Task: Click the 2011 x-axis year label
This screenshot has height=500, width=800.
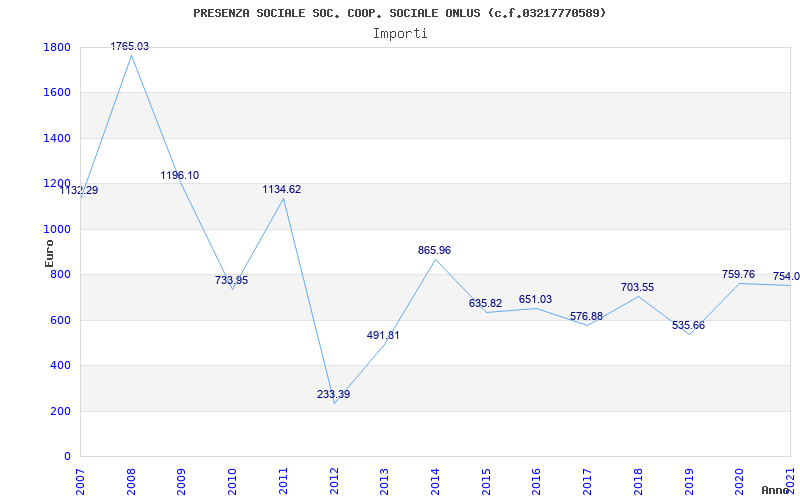Action: [x=283, y=482]
